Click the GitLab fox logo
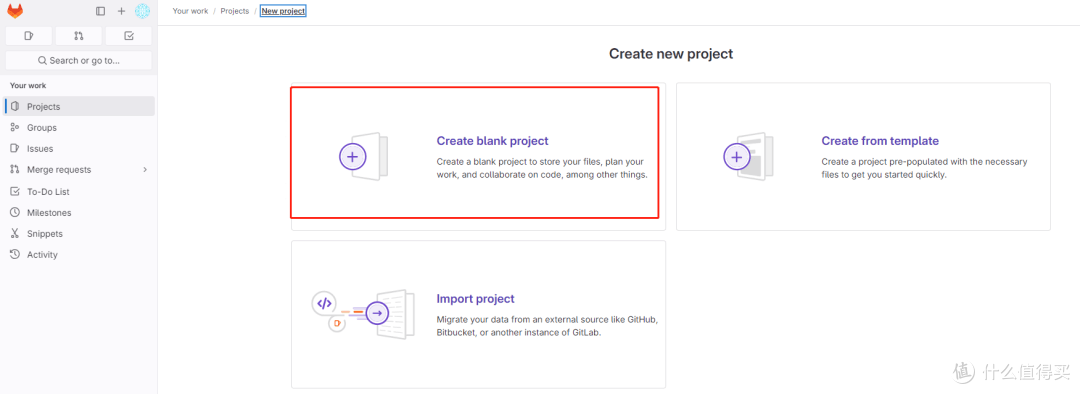This screenshot has width=1080, height=394. (15, 11)
